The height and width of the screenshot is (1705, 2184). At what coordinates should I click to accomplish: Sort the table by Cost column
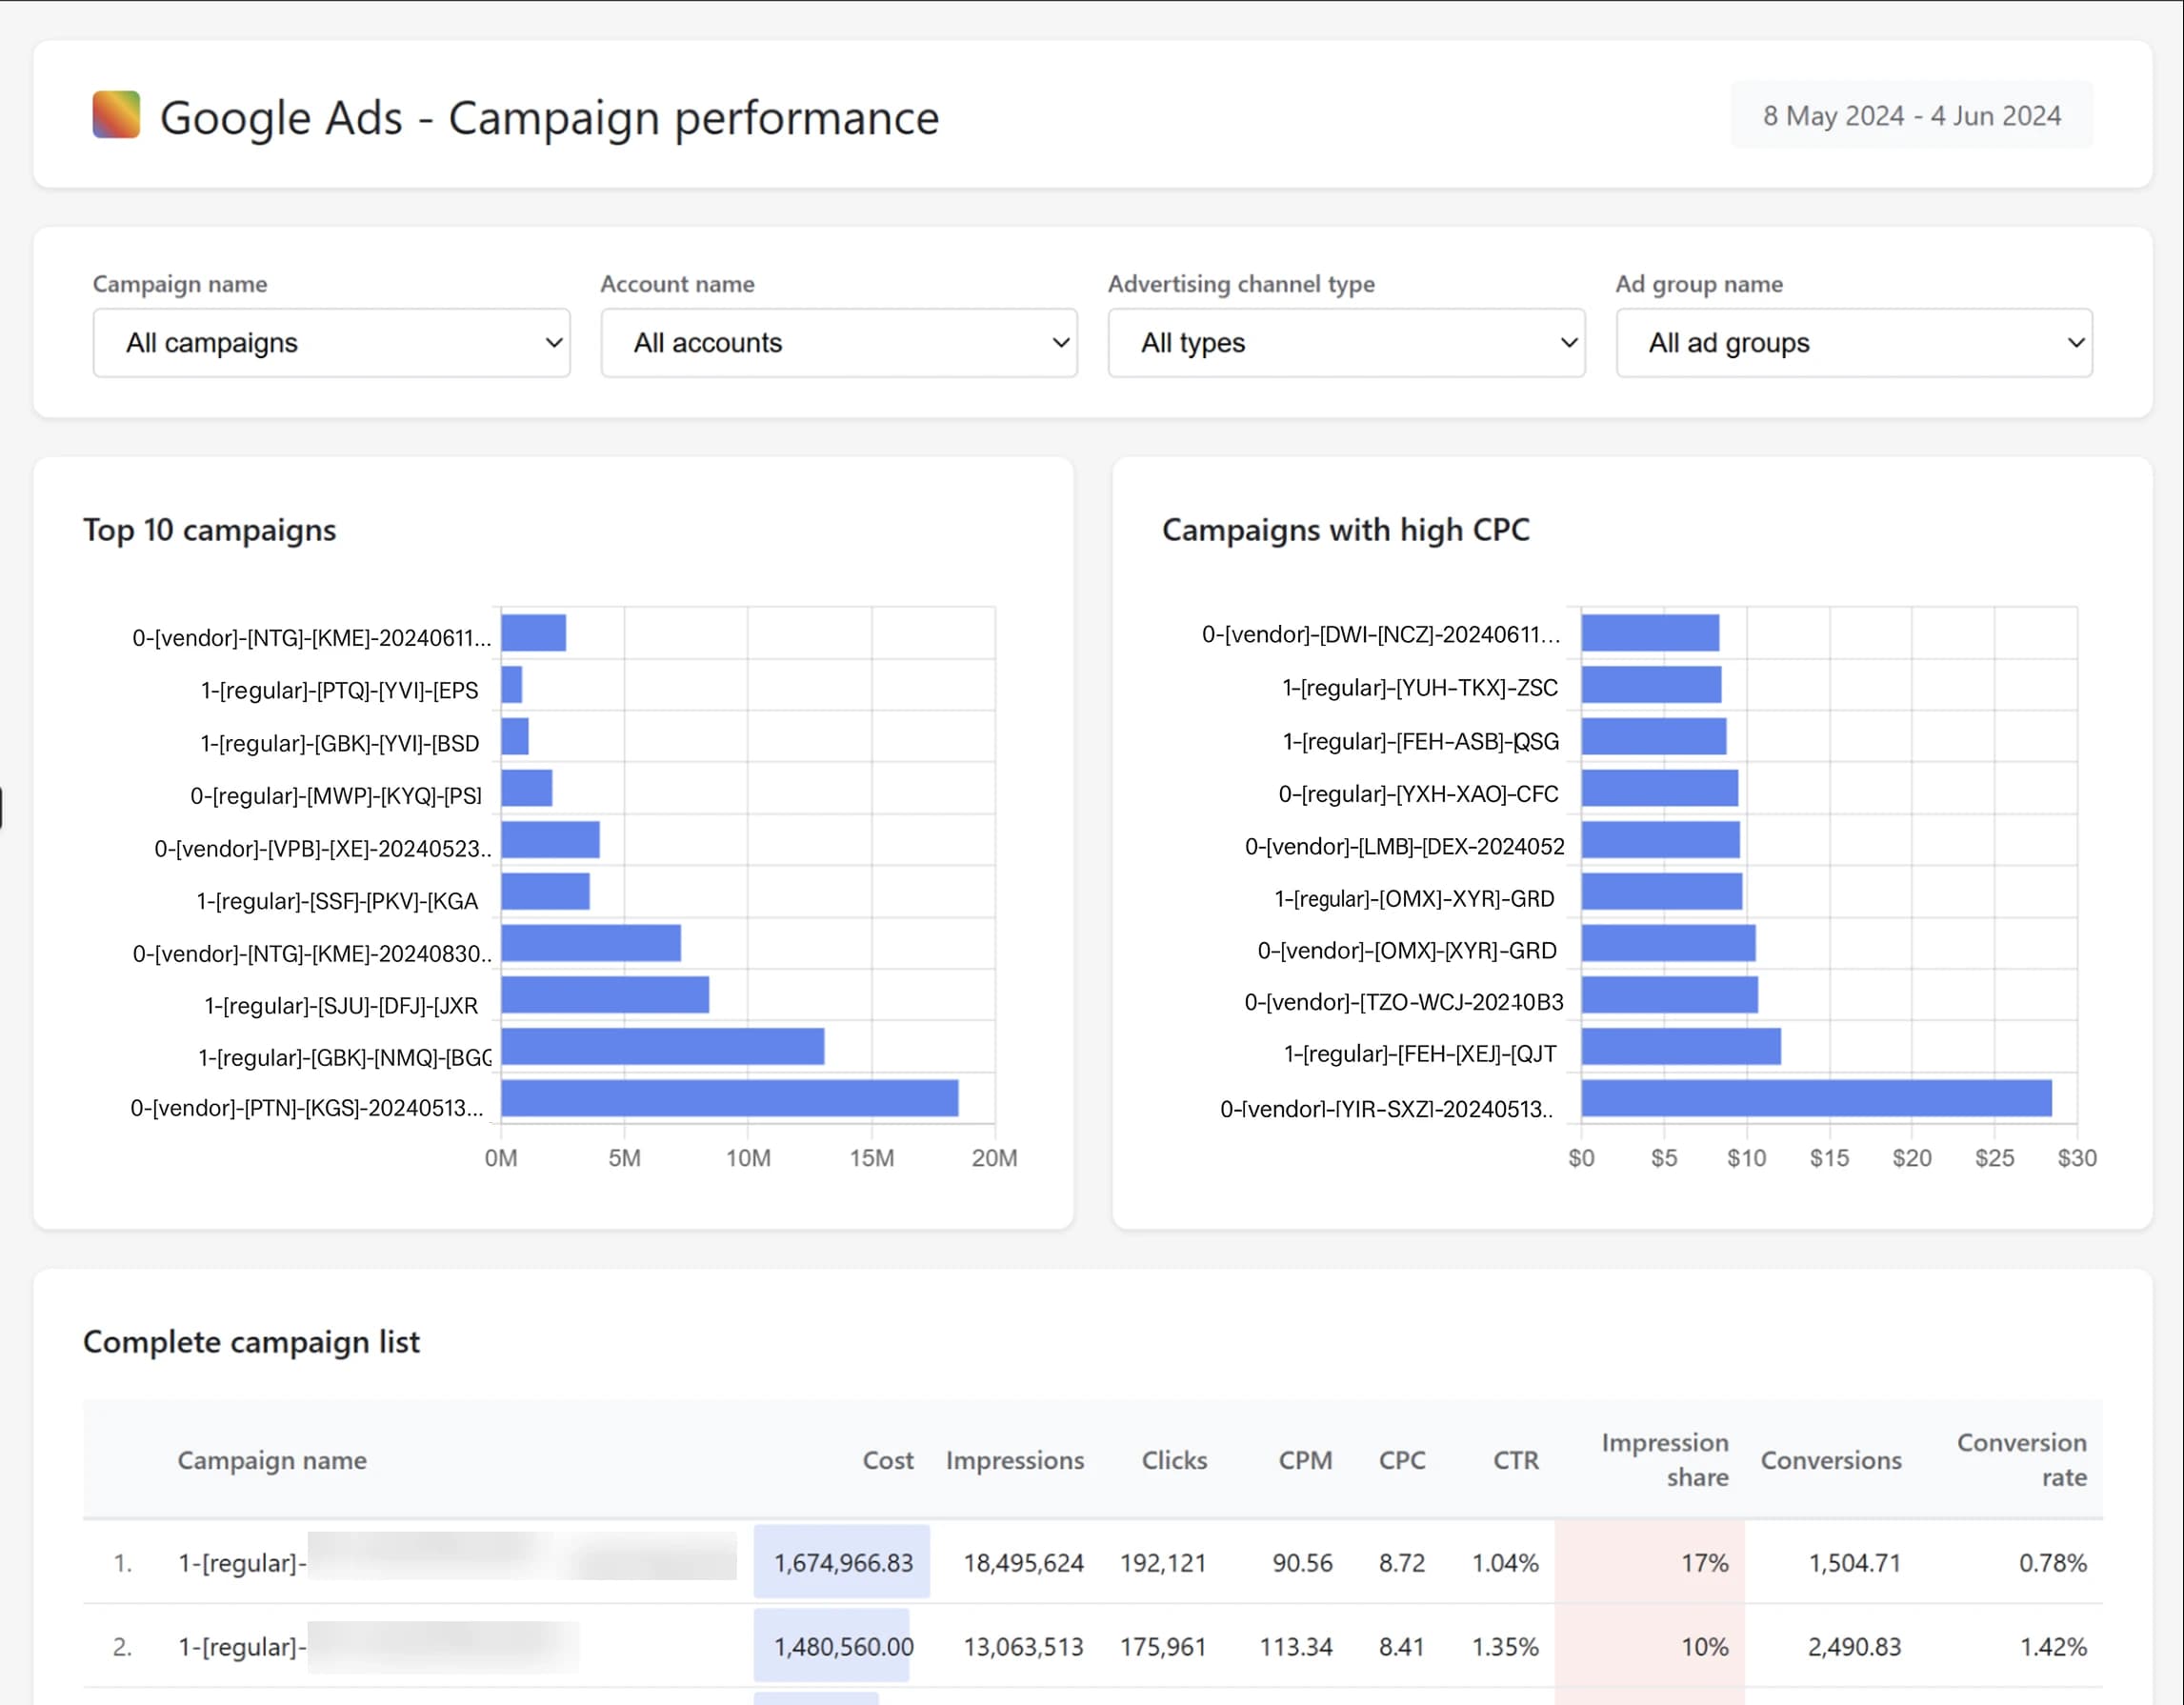886,1460
